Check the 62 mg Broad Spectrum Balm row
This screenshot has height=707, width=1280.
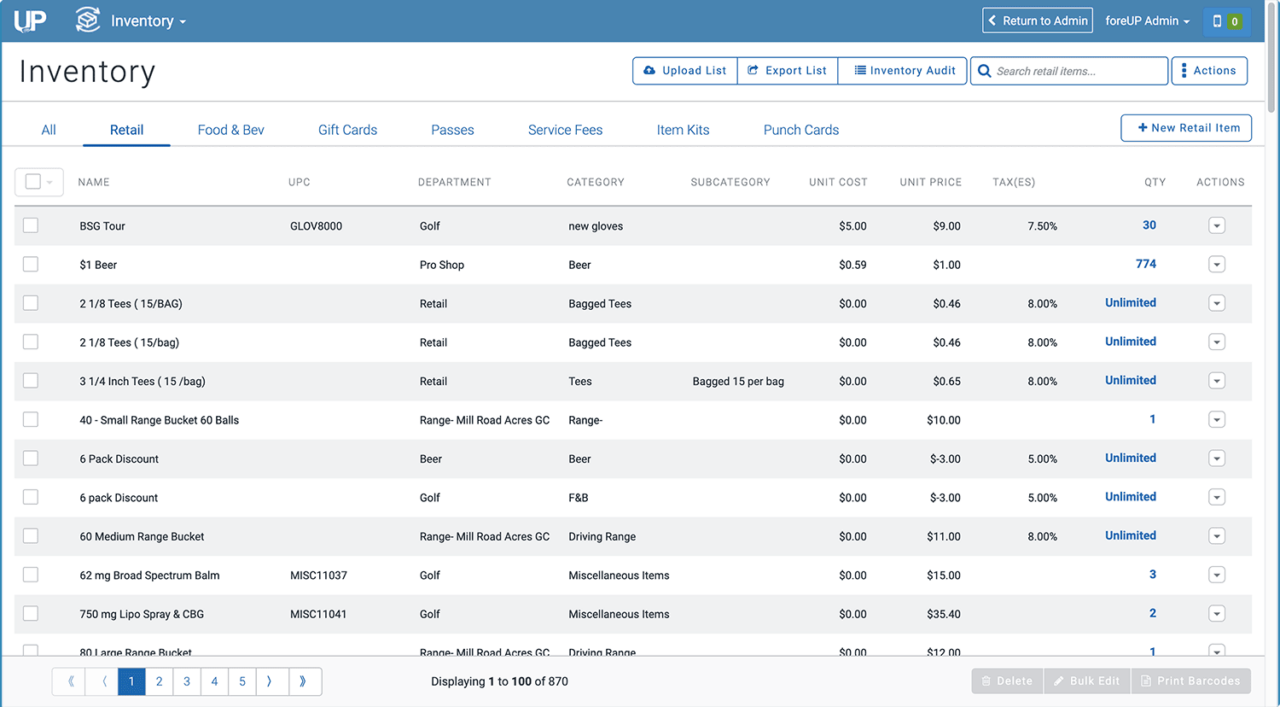pyautogui.click(x=31, y=575)
